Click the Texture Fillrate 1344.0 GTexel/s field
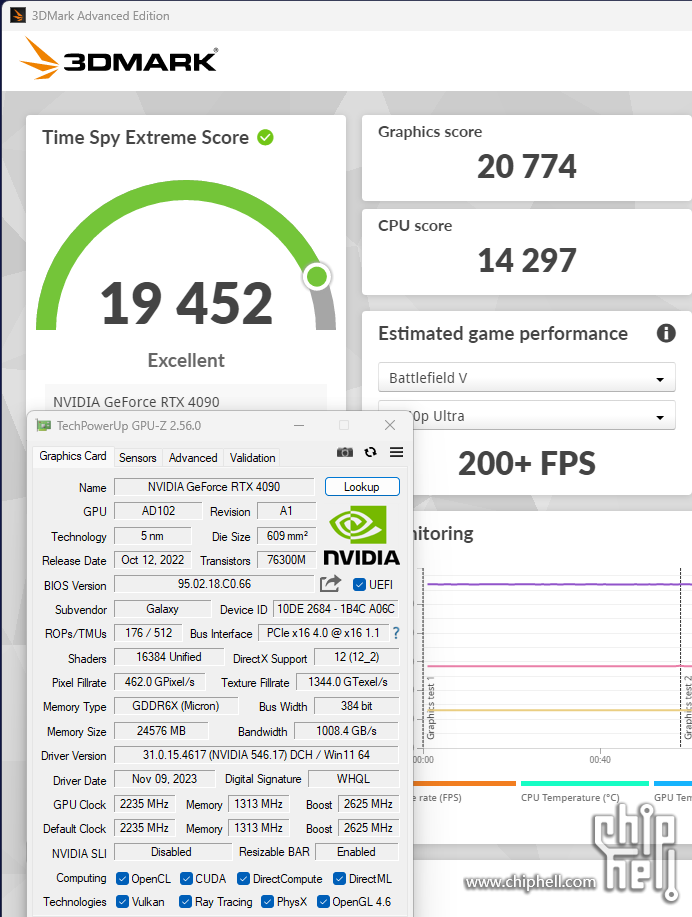This screenshot has height=917, width=692. tap(347, 682)
